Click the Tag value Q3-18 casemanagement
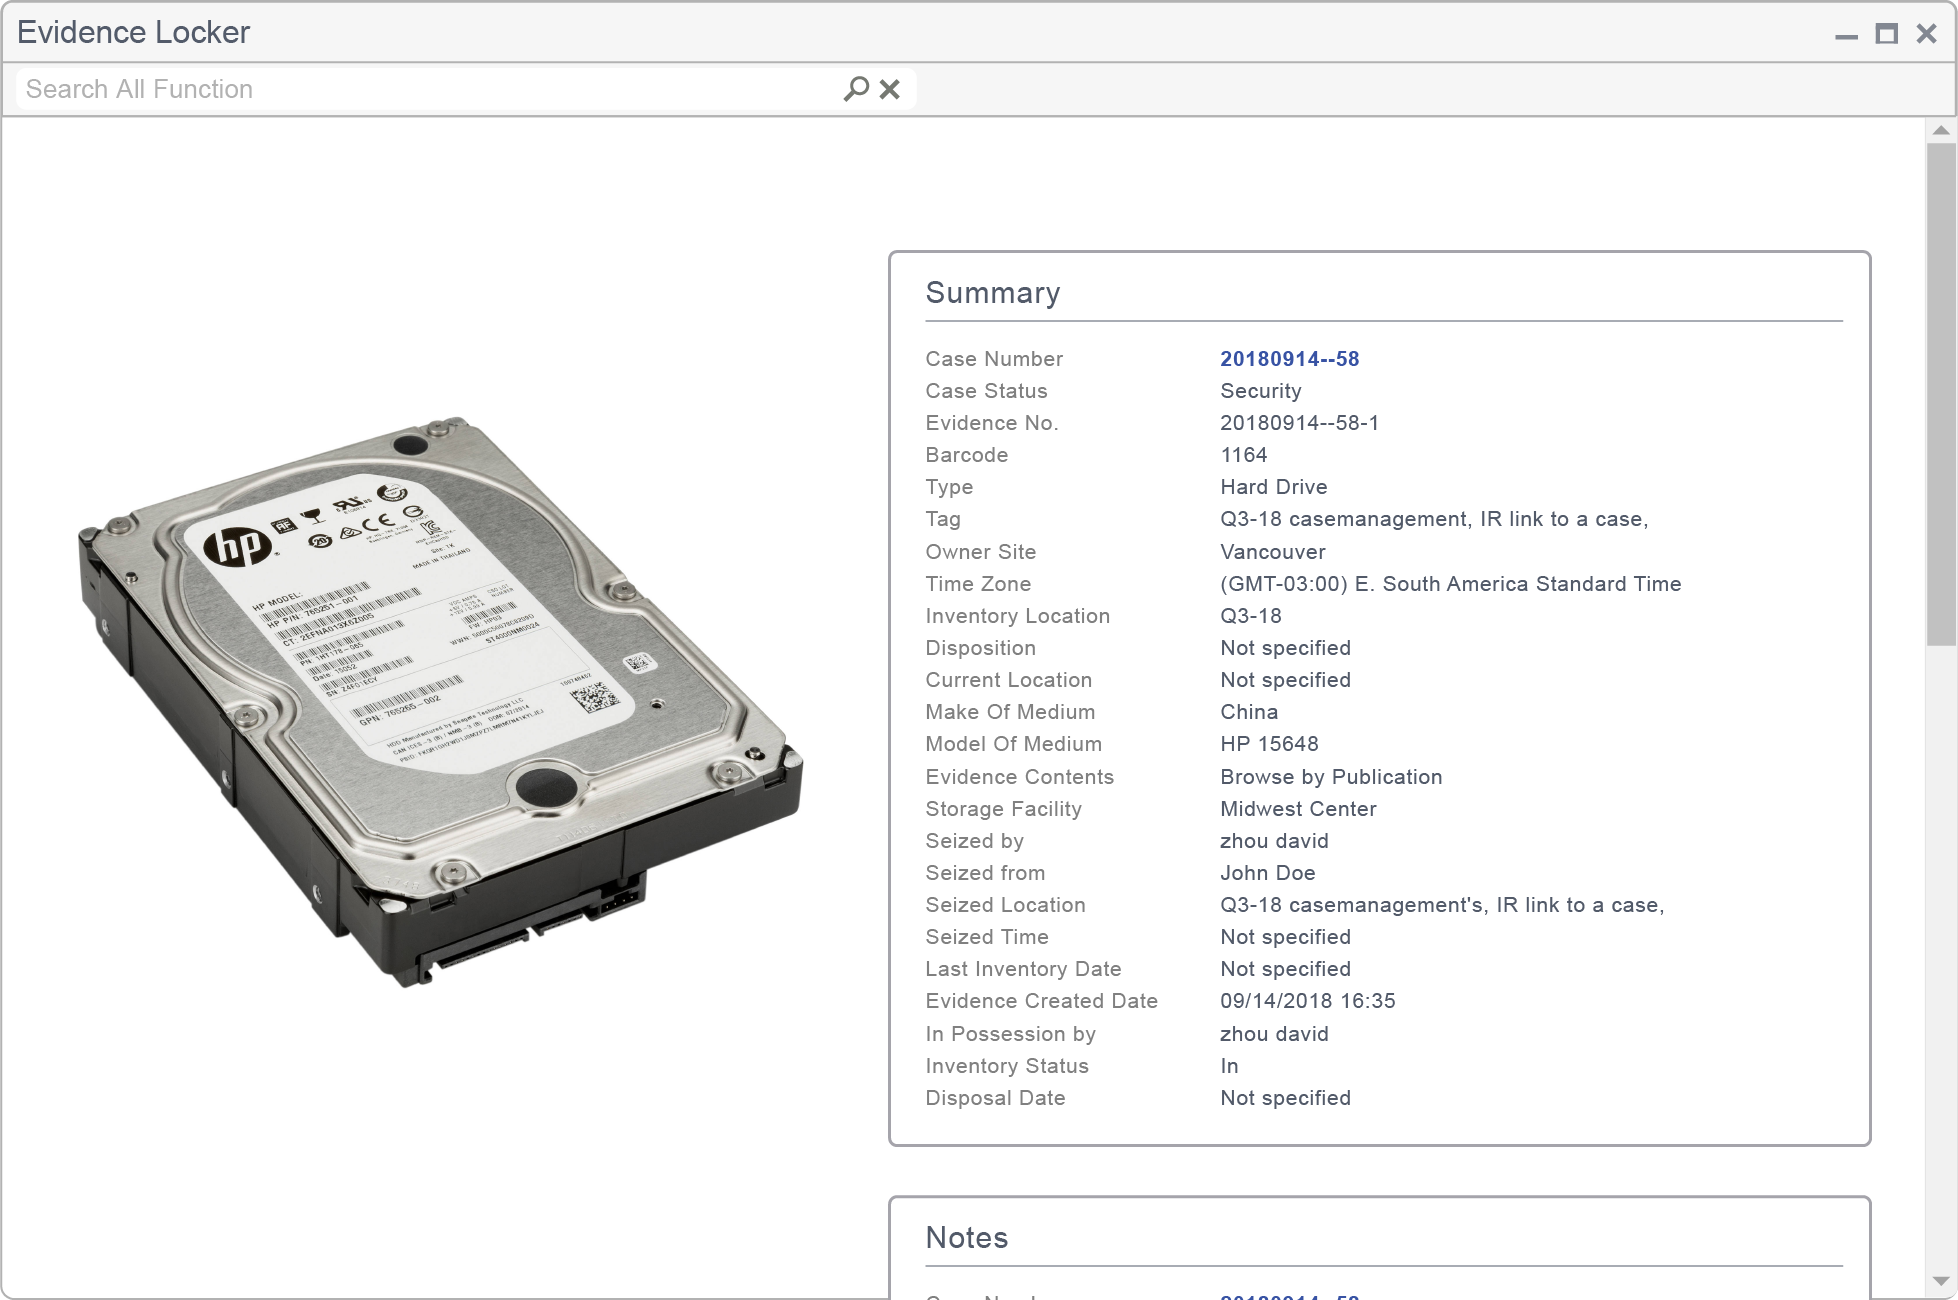The width and height of the screenshot is (1958, 1300). tap(1434, 519)
